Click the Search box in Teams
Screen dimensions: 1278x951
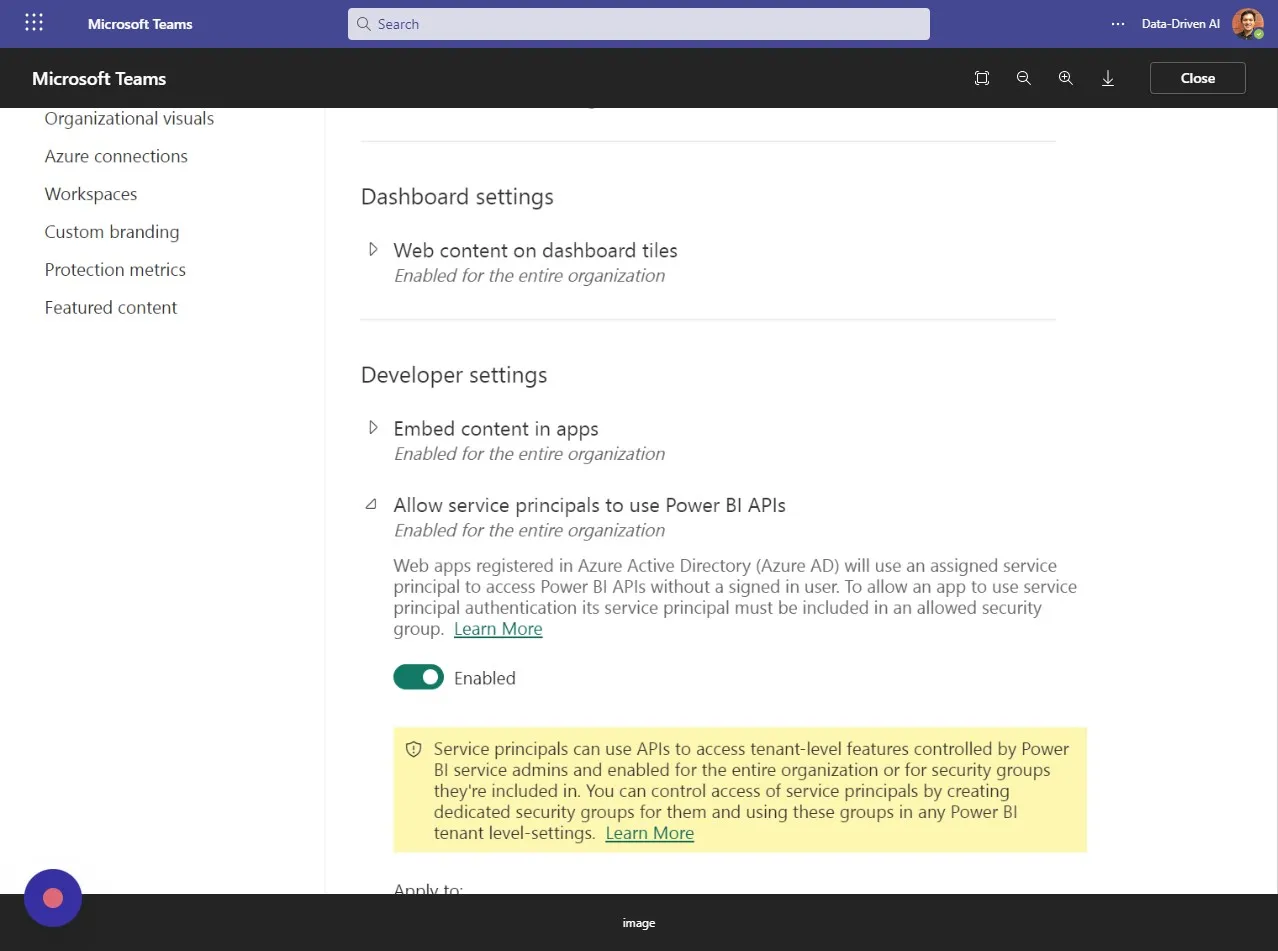click(x=639, y=24)
